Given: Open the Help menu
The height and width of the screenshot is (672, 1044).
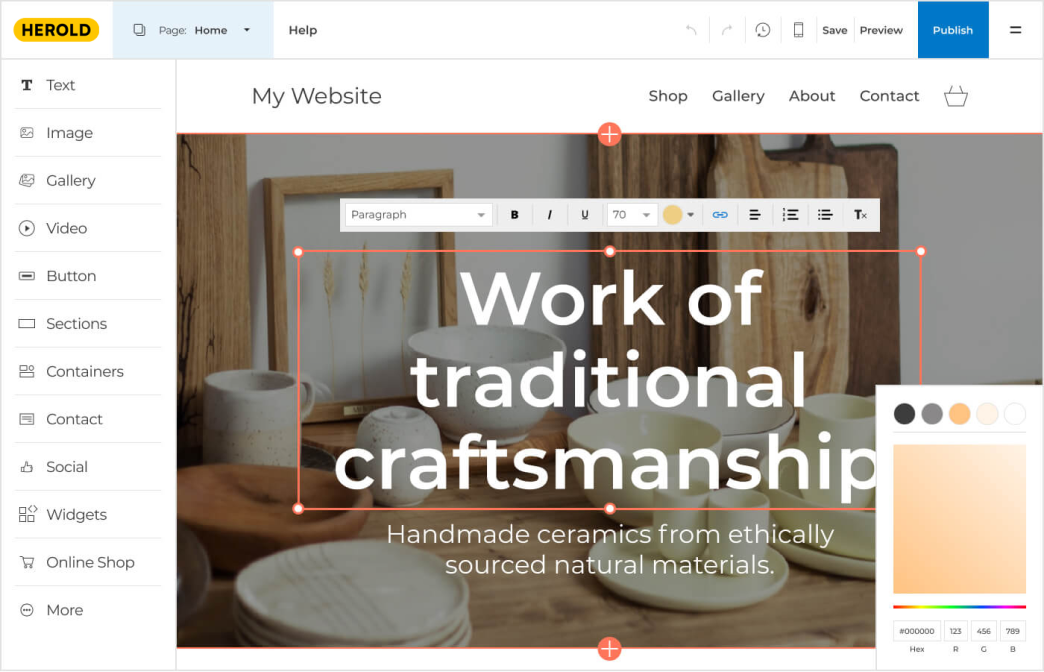Looking at the screenshot, I should pos(303,30).
